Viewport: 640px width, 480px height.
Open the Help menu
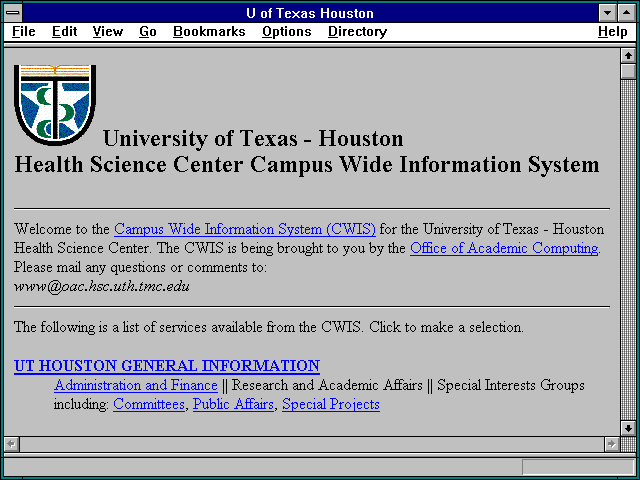point(613,32)
